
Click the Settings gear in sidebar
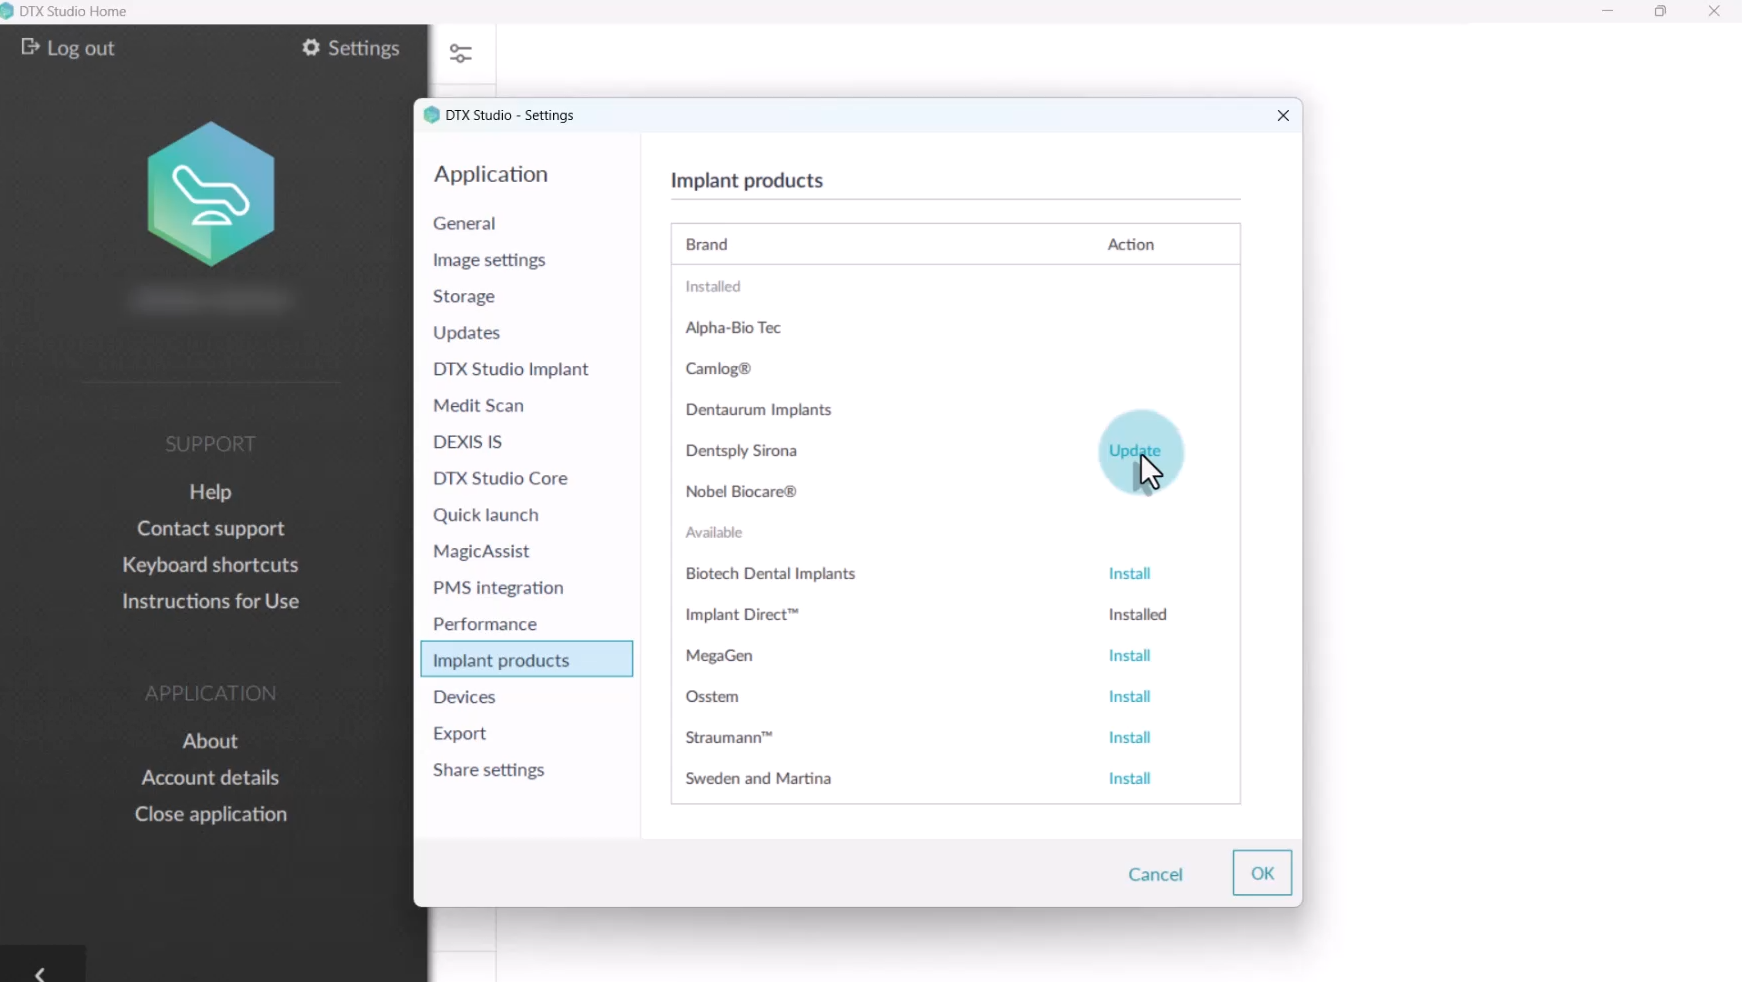(x=311, y=48)
